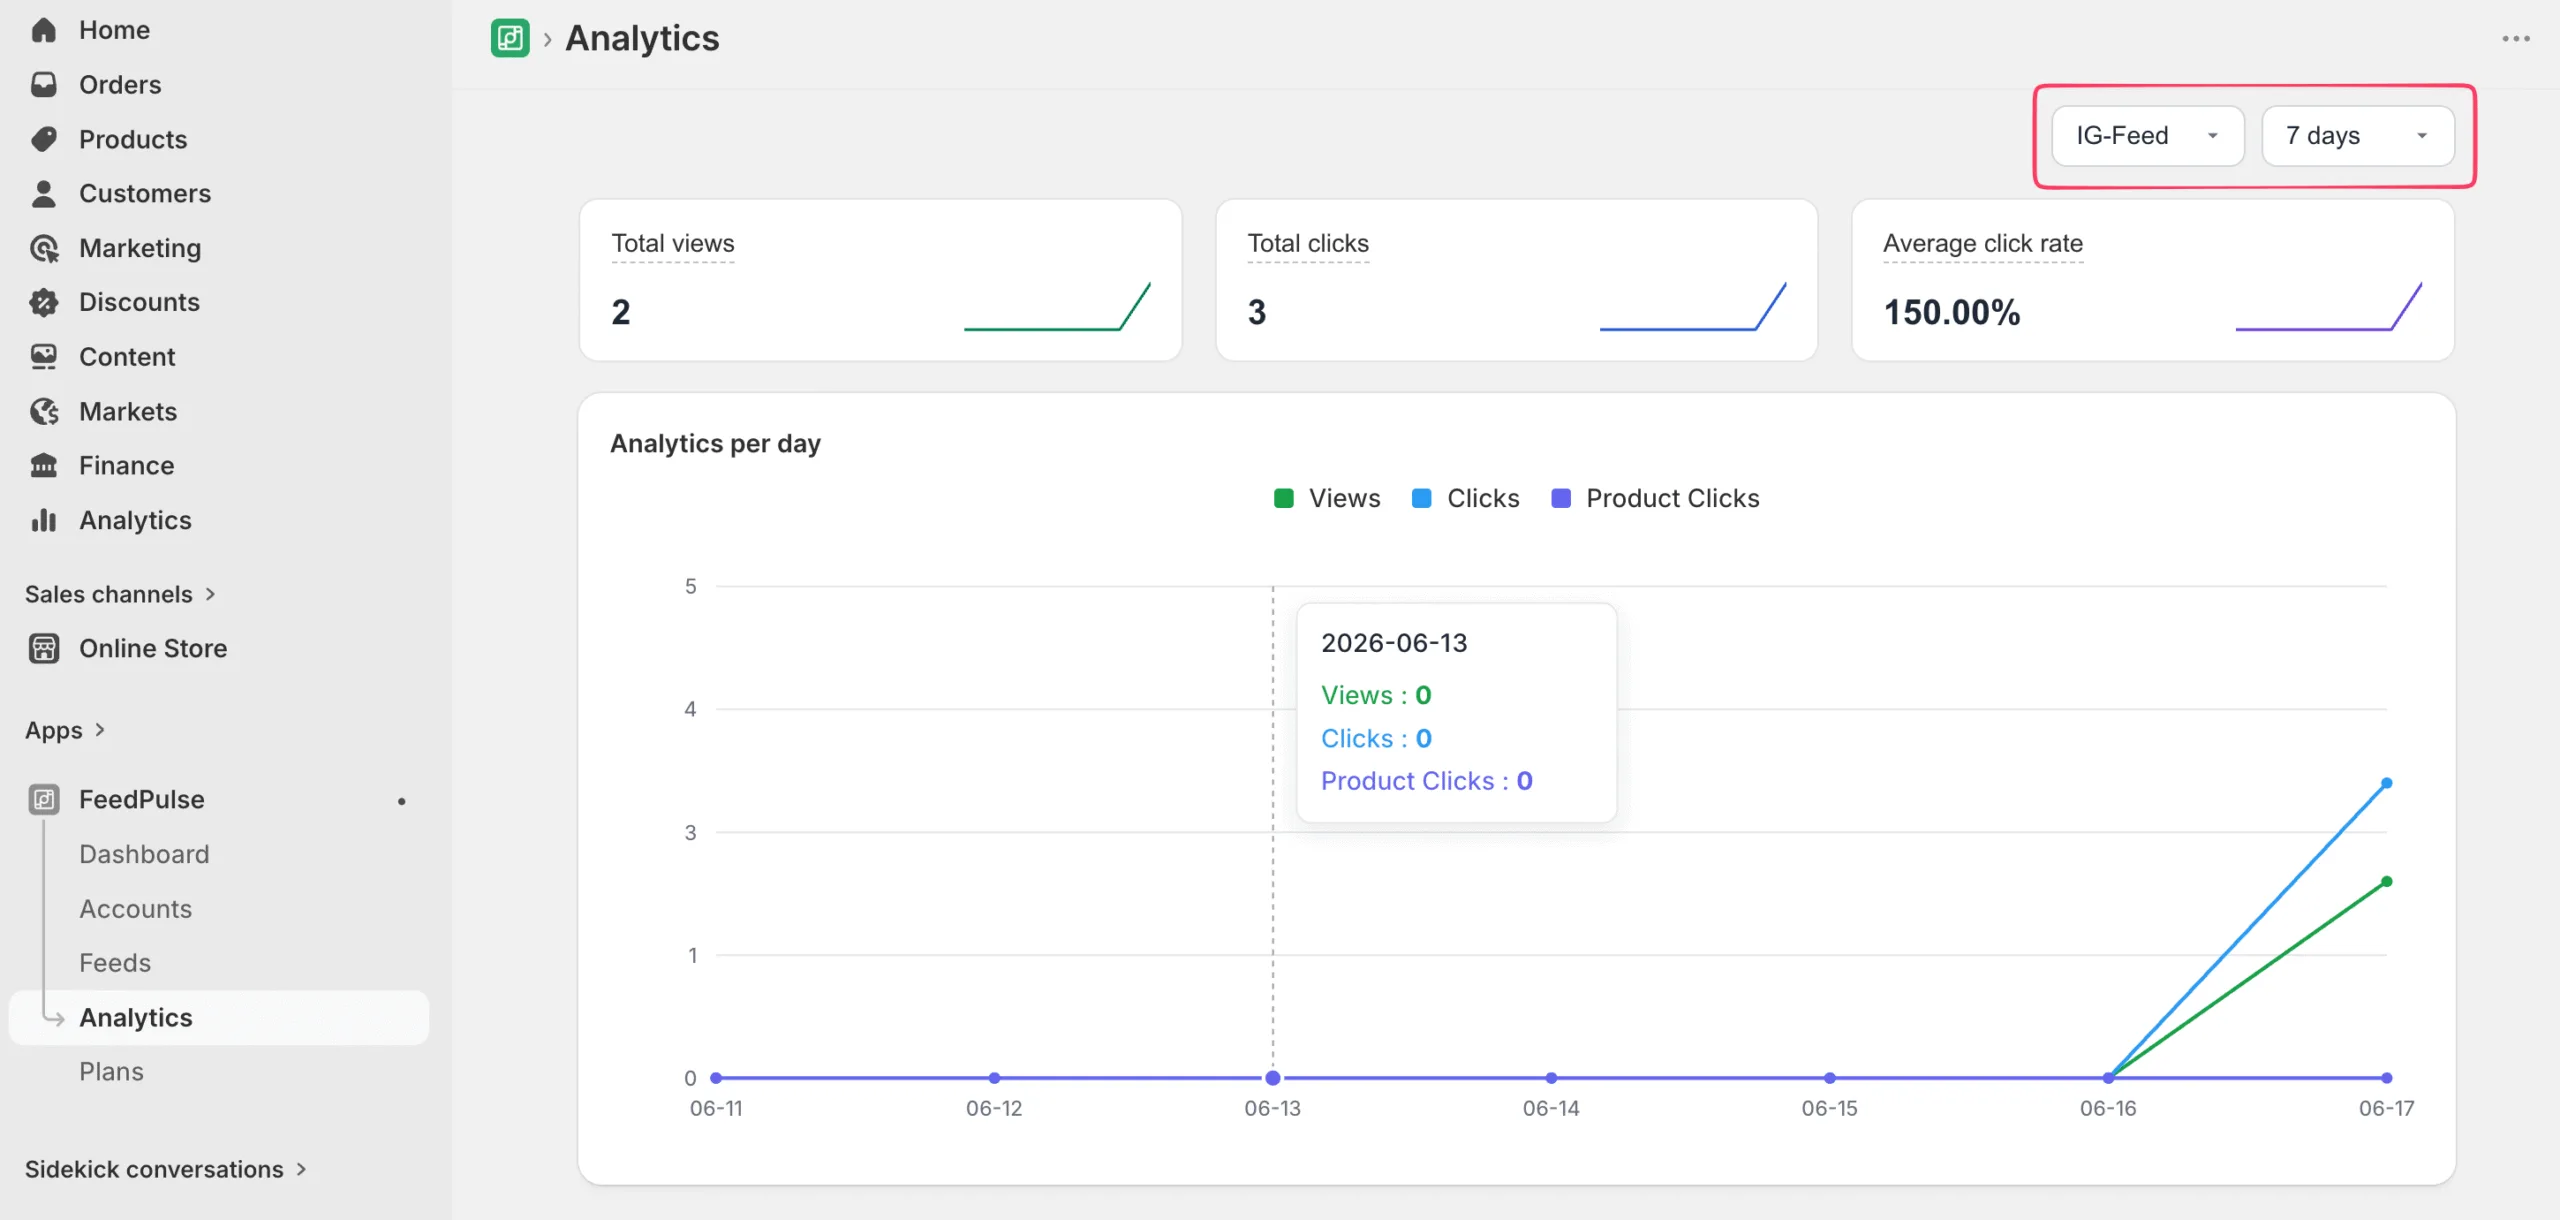Select FeedPulse Analytics item
This screenshot has width=2560, height=1220.
click(x=219, y=1017)
